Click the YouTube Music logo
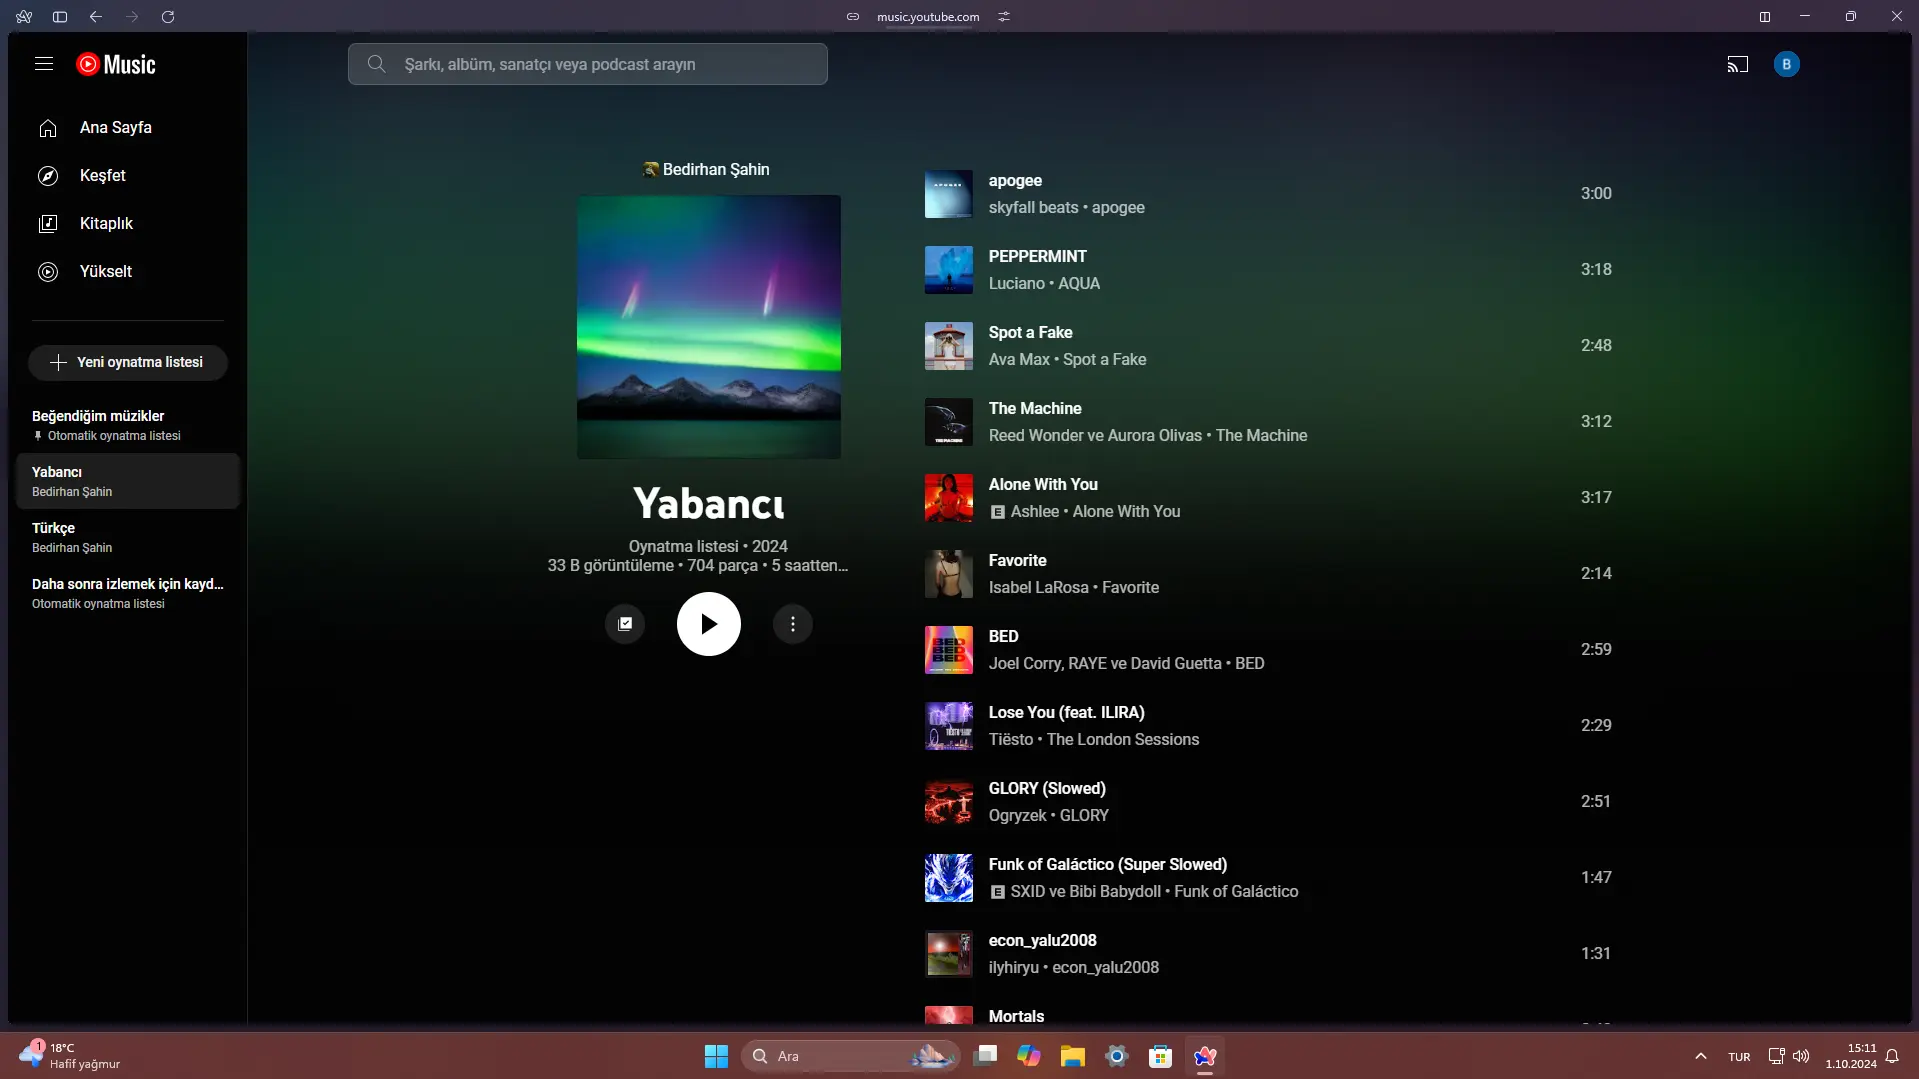Image resolution: width=1919 pixels, height=1079 pixels. tap(116, 64)
